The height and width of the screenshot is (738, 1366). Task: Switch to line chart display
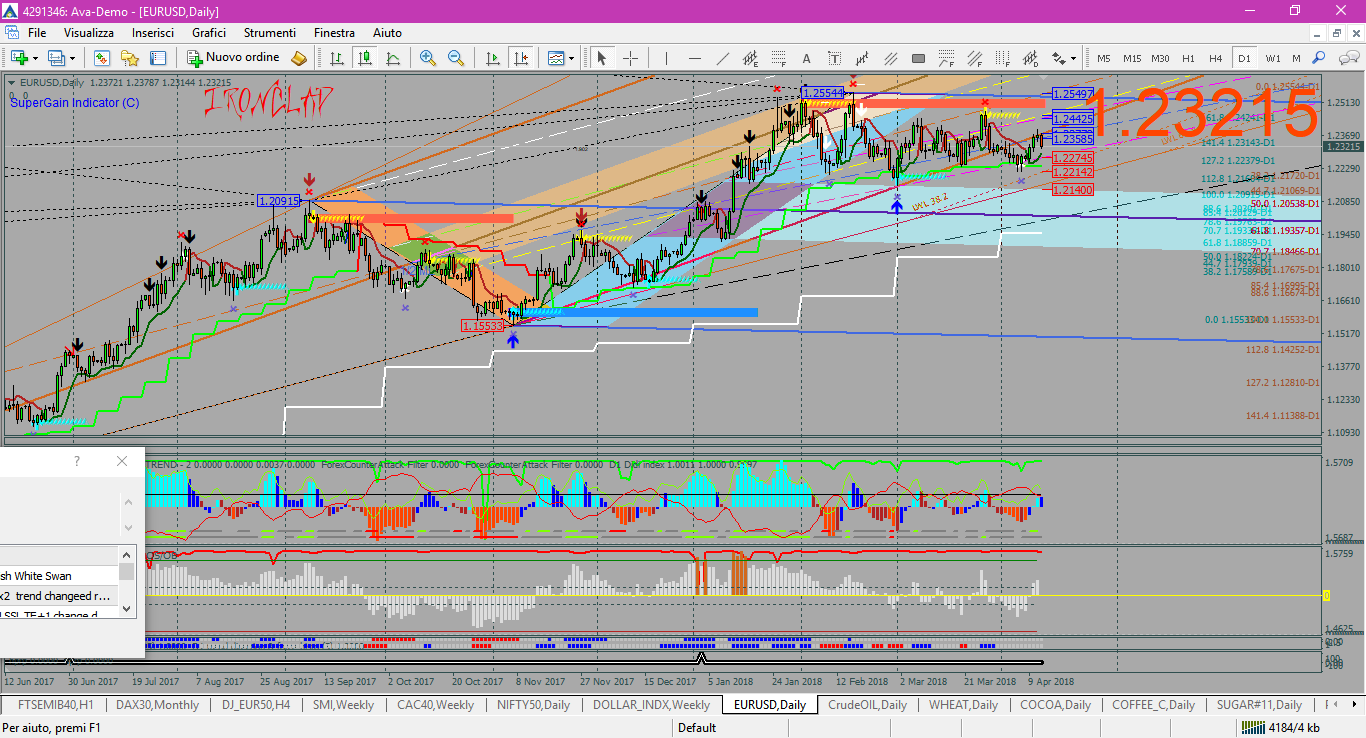pos(393,58)
